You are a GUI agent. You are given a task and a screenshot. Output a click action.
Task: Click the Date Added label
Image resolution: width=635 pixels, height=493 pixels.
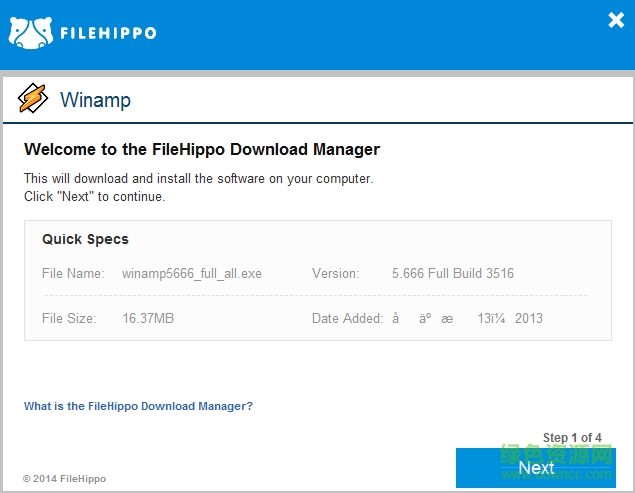click(x=347, y=318)
